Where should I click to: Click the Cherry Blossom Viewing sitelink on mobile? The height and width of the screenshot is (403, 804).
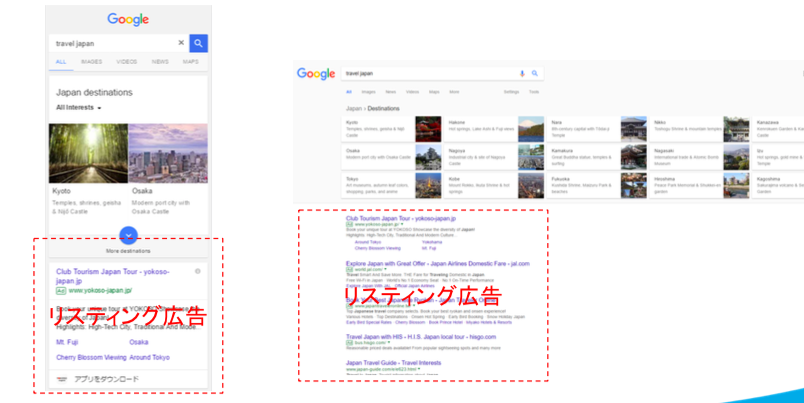coord(91,357)
